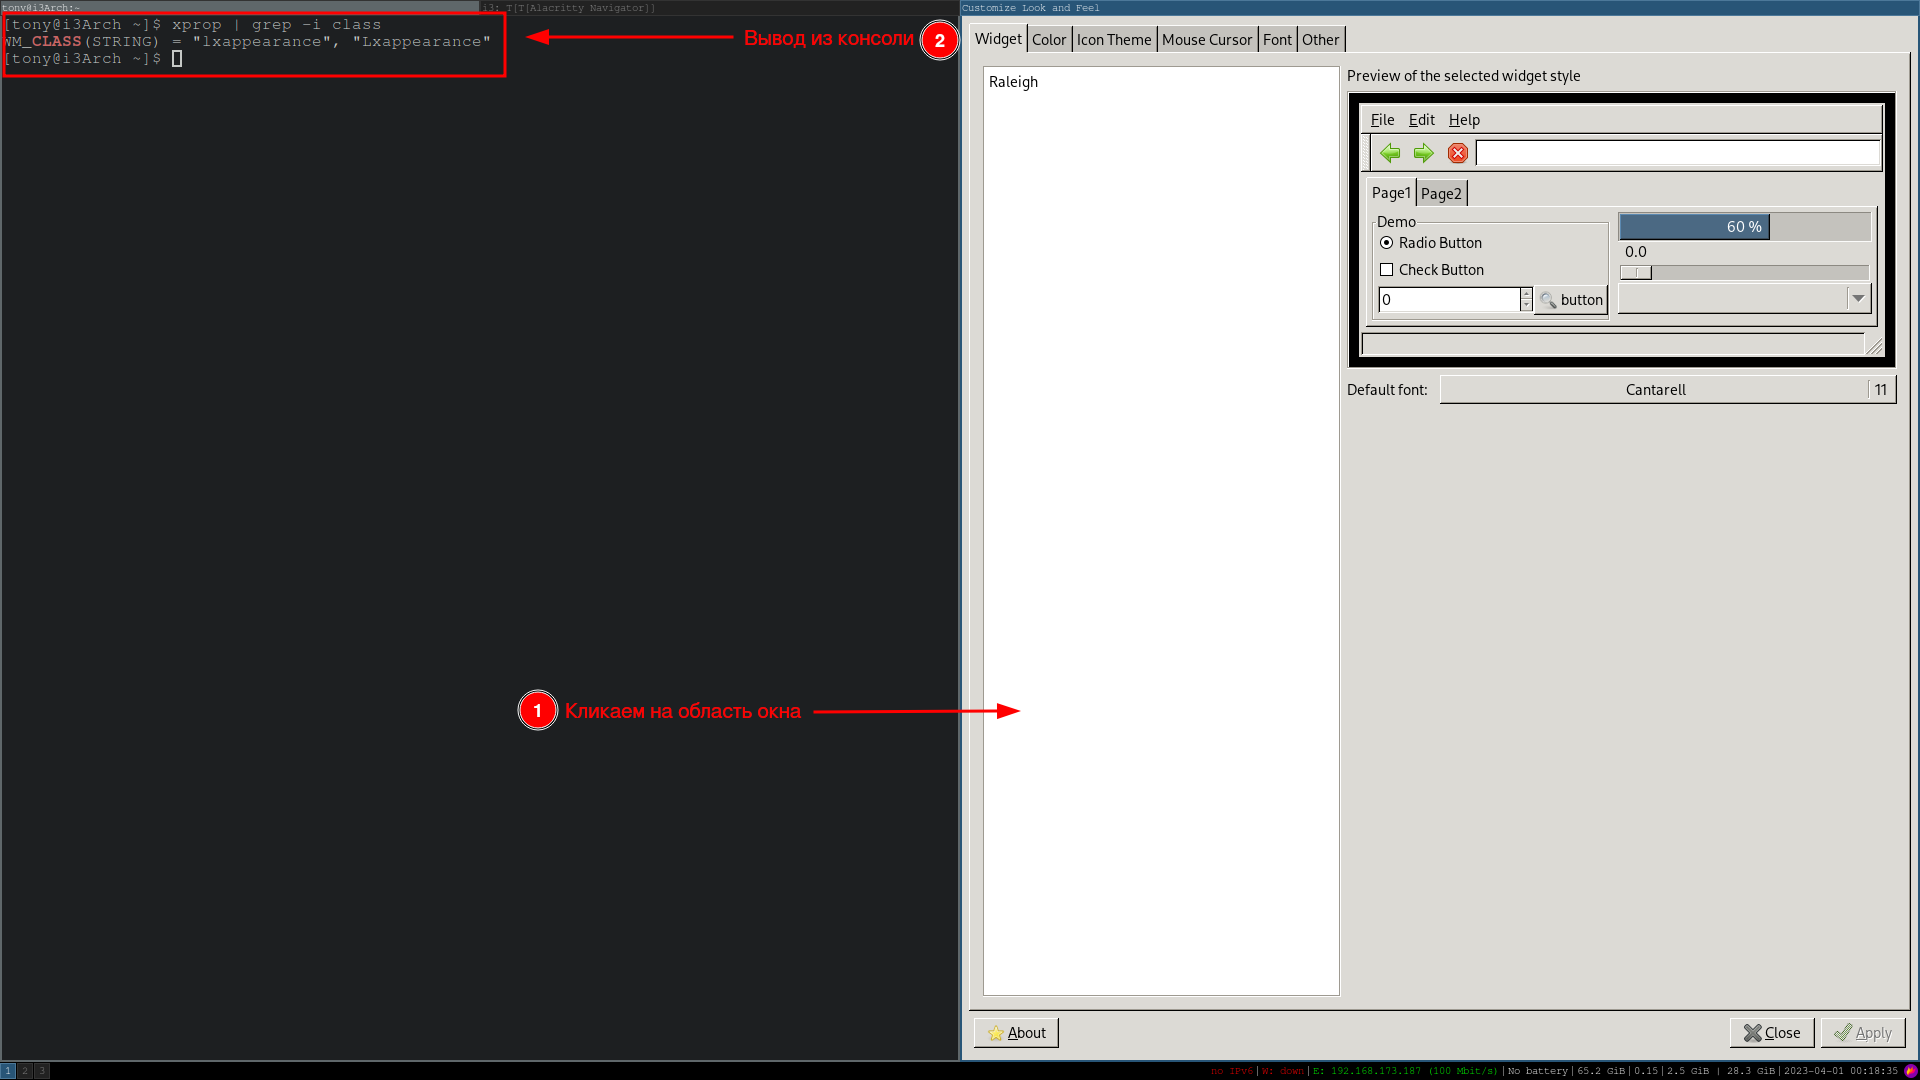
Task: Click the red stop icon in the preview
Action: tap(1458, 153)
